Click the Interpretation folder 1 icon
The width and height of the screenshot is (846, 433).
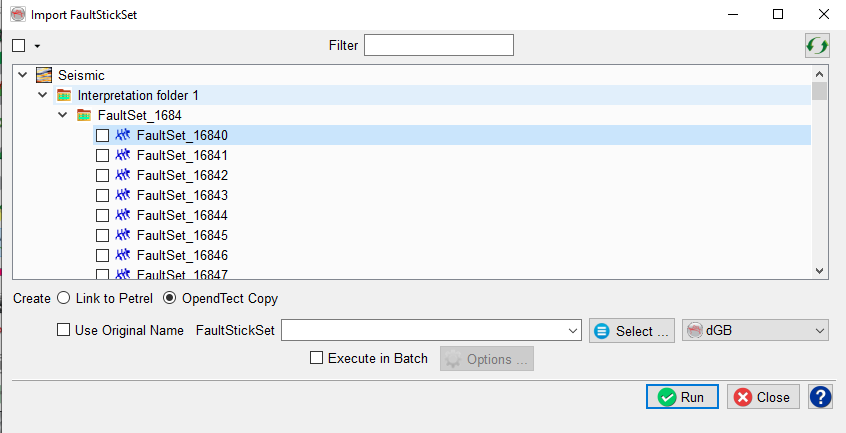[64, 95]
